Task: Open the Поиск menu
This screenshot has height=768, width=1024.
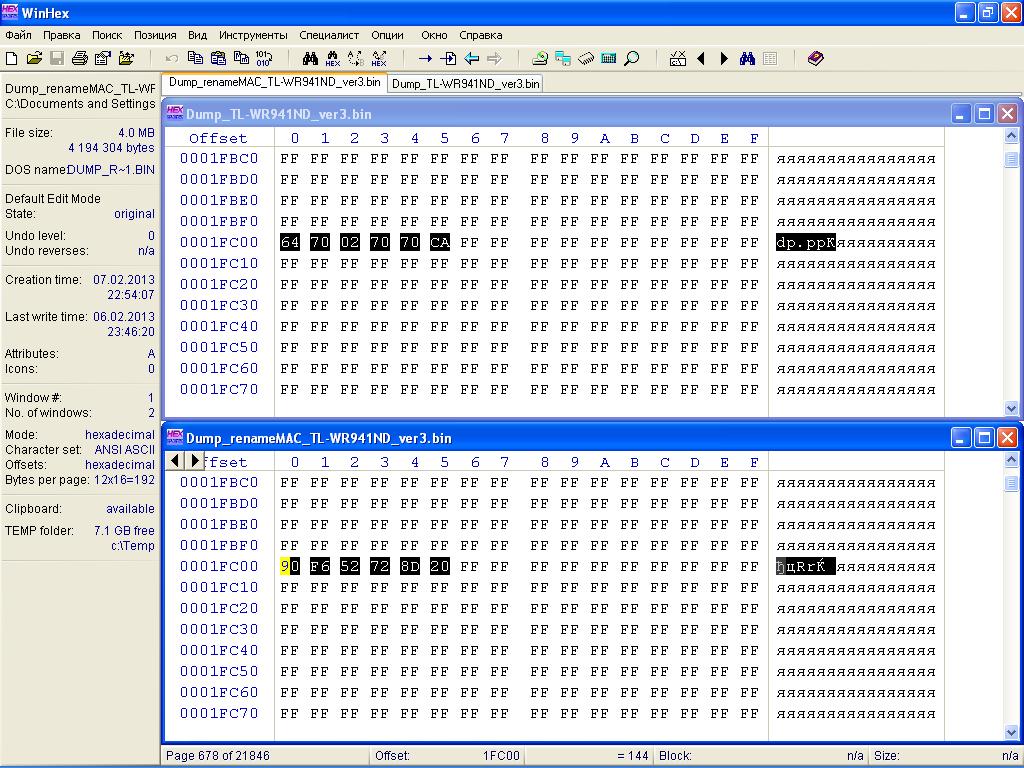Action: pyautogui.click(x=107, y=35)
